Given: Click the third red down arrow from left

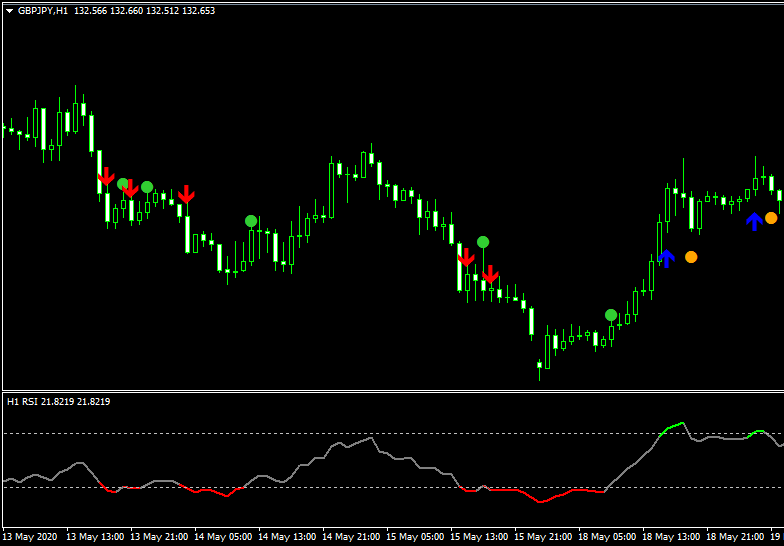Looking at the screenshot, I should 186,194.
